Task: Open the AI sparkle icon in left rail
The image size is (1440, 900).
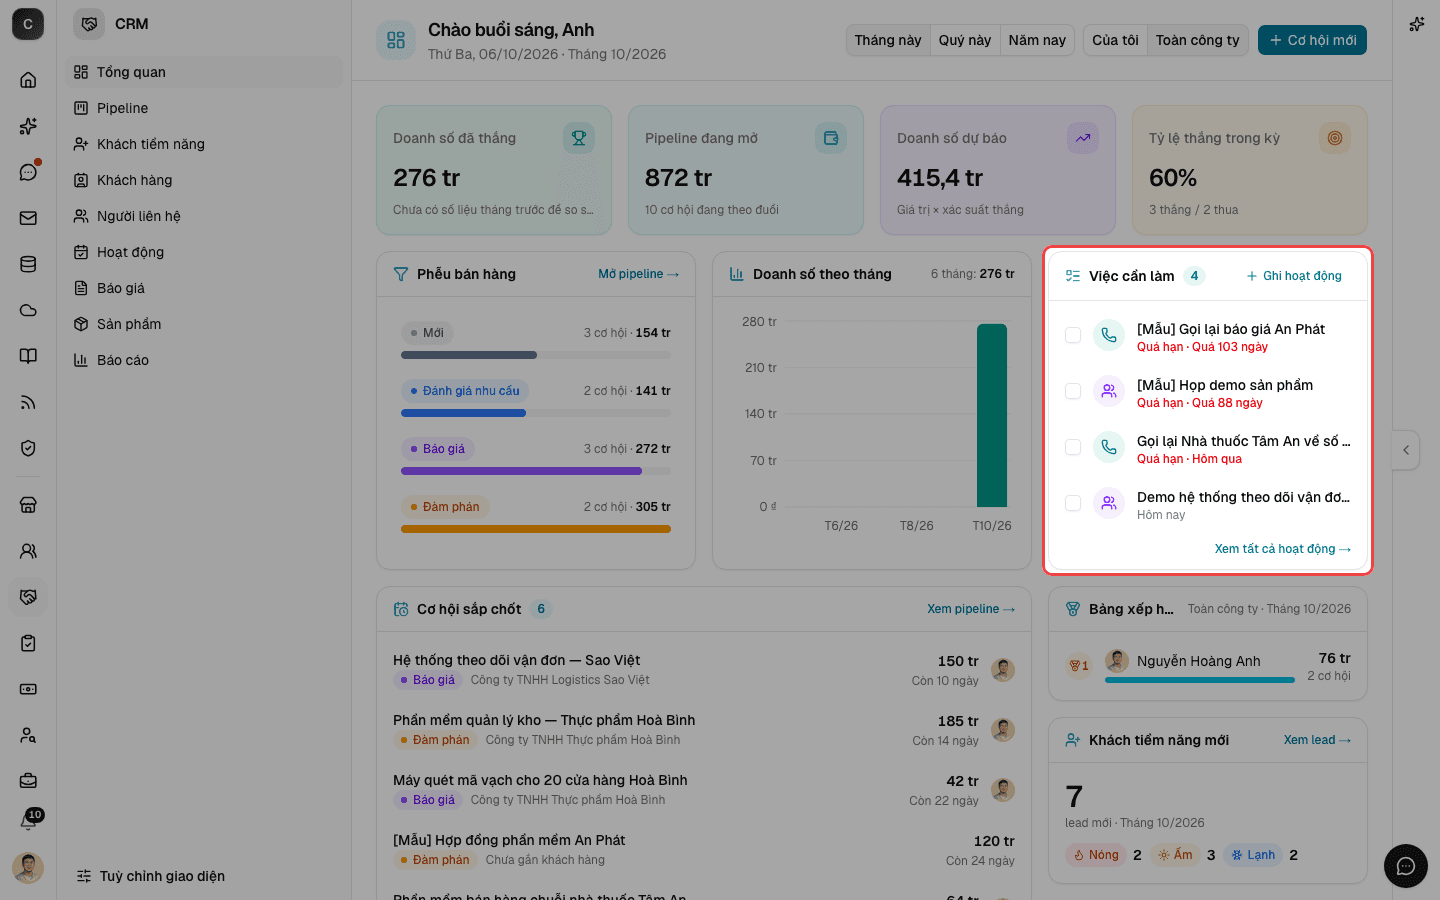Action: click(x=28, y=126)
